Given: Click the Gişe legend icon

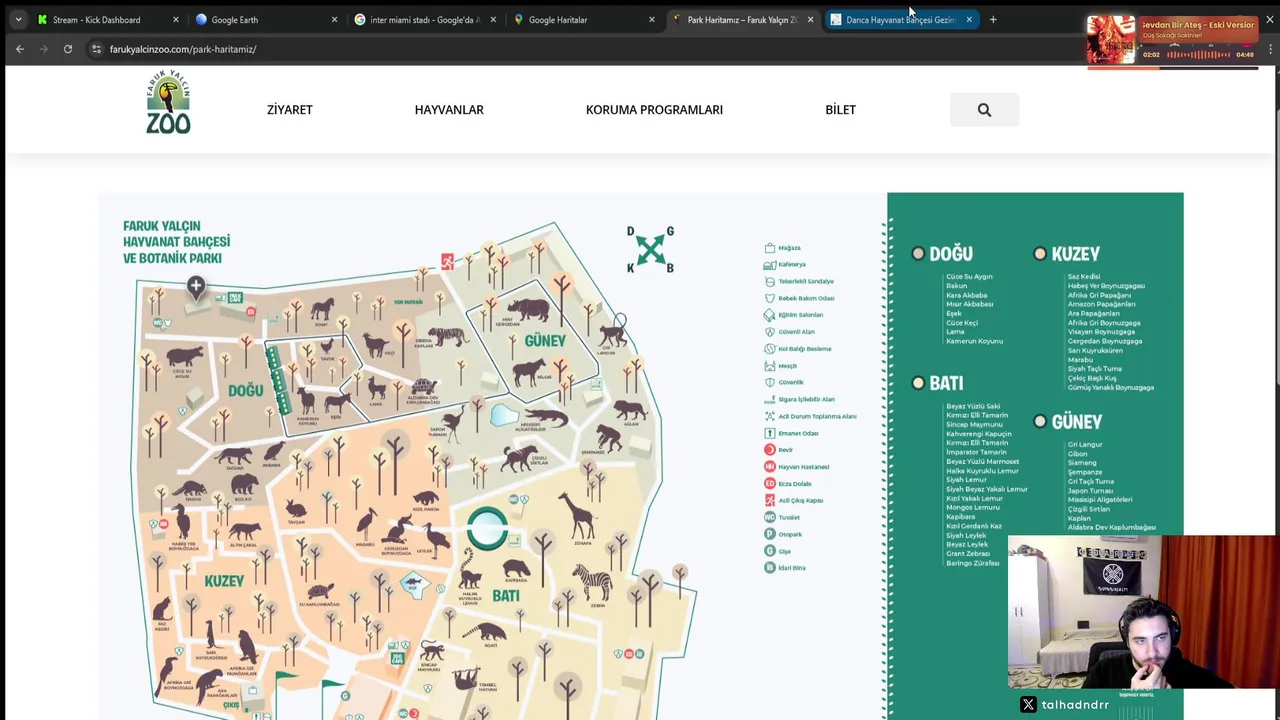Looking at the screenshot, I should 770,551.
